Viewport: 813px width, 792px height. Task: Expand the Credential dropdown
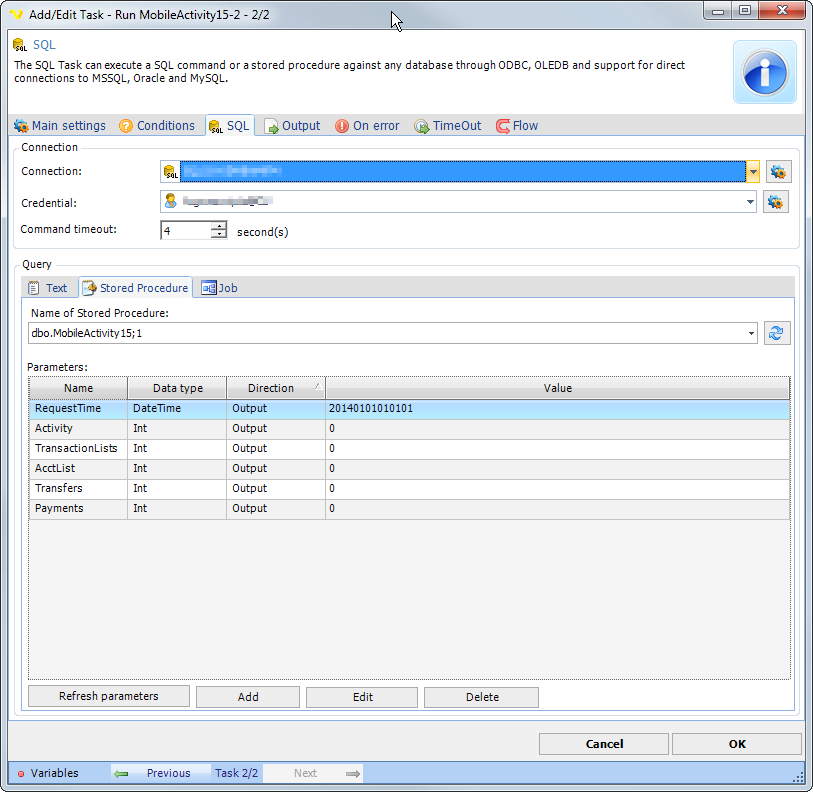click(x=751, y=202)
